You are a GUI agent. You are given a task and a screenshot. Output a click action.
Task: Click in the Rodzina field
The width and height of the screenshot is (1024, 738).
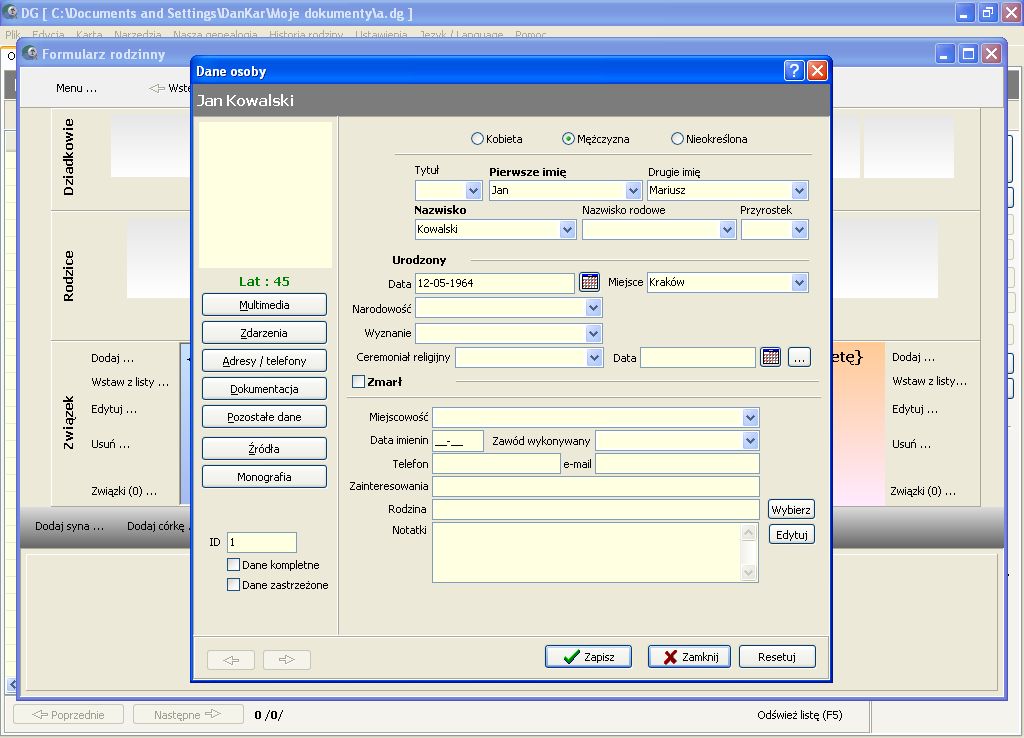point(596,509)
